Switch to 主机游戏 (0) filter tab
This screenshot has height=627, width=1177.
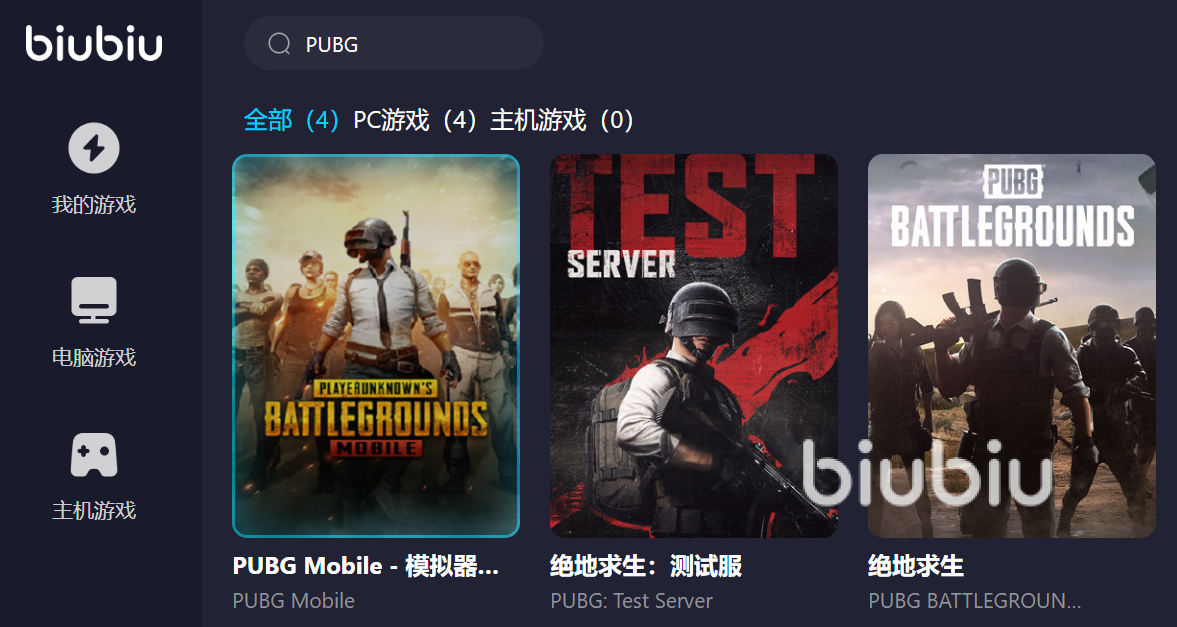tap(562, 120)
